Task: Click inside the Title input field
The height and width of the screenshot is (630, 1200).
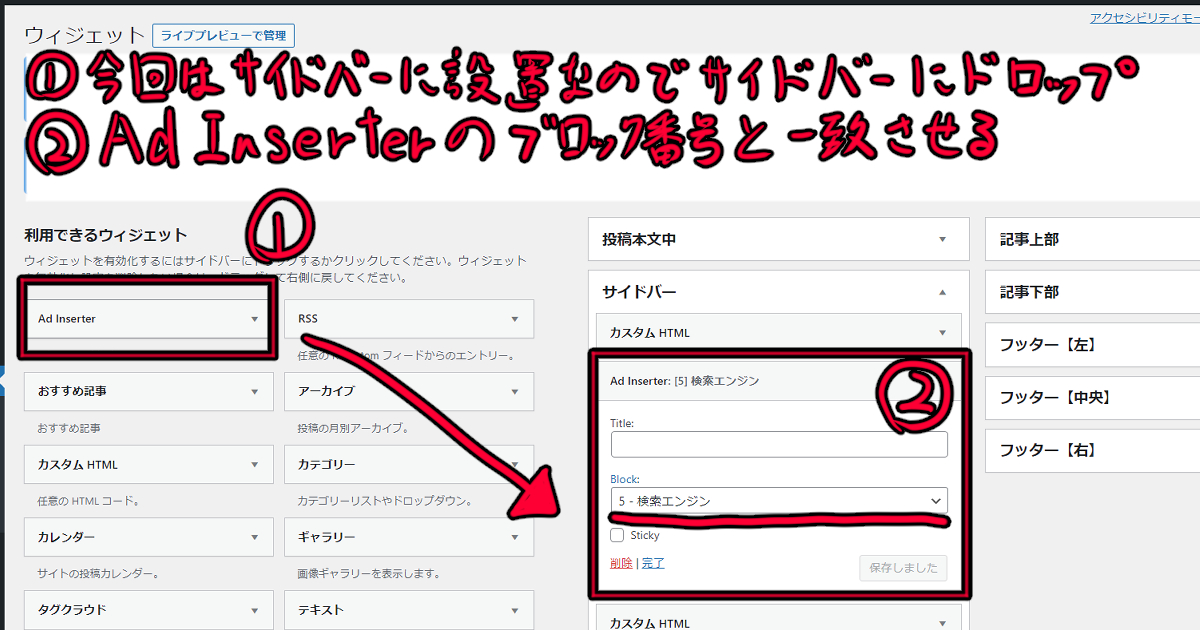Action: coord(779,444)
